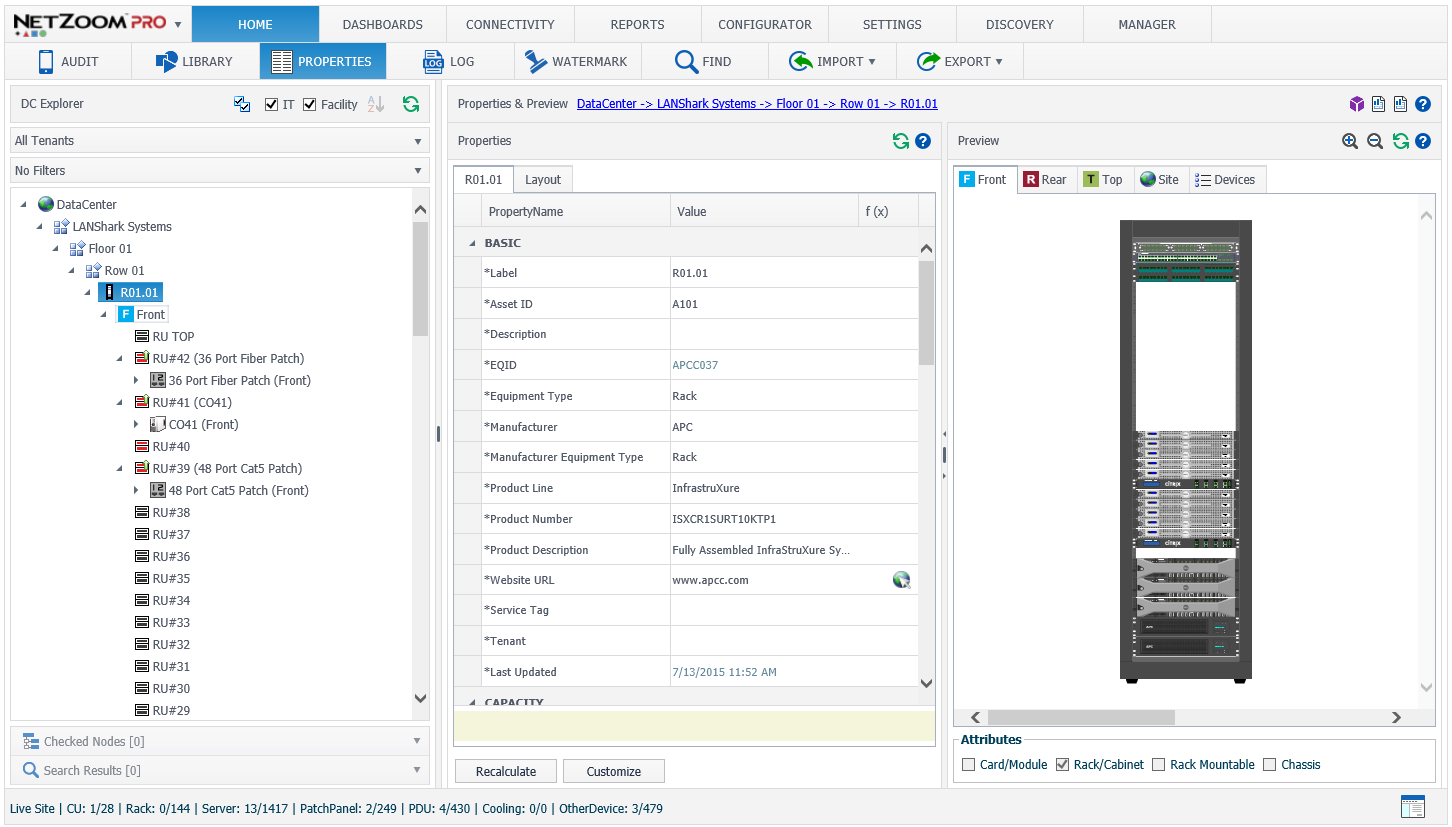Click the Preview horizontal scrollbar thumb
The height and width of the screenshot is (827, 1452).
coord(1080,717)
